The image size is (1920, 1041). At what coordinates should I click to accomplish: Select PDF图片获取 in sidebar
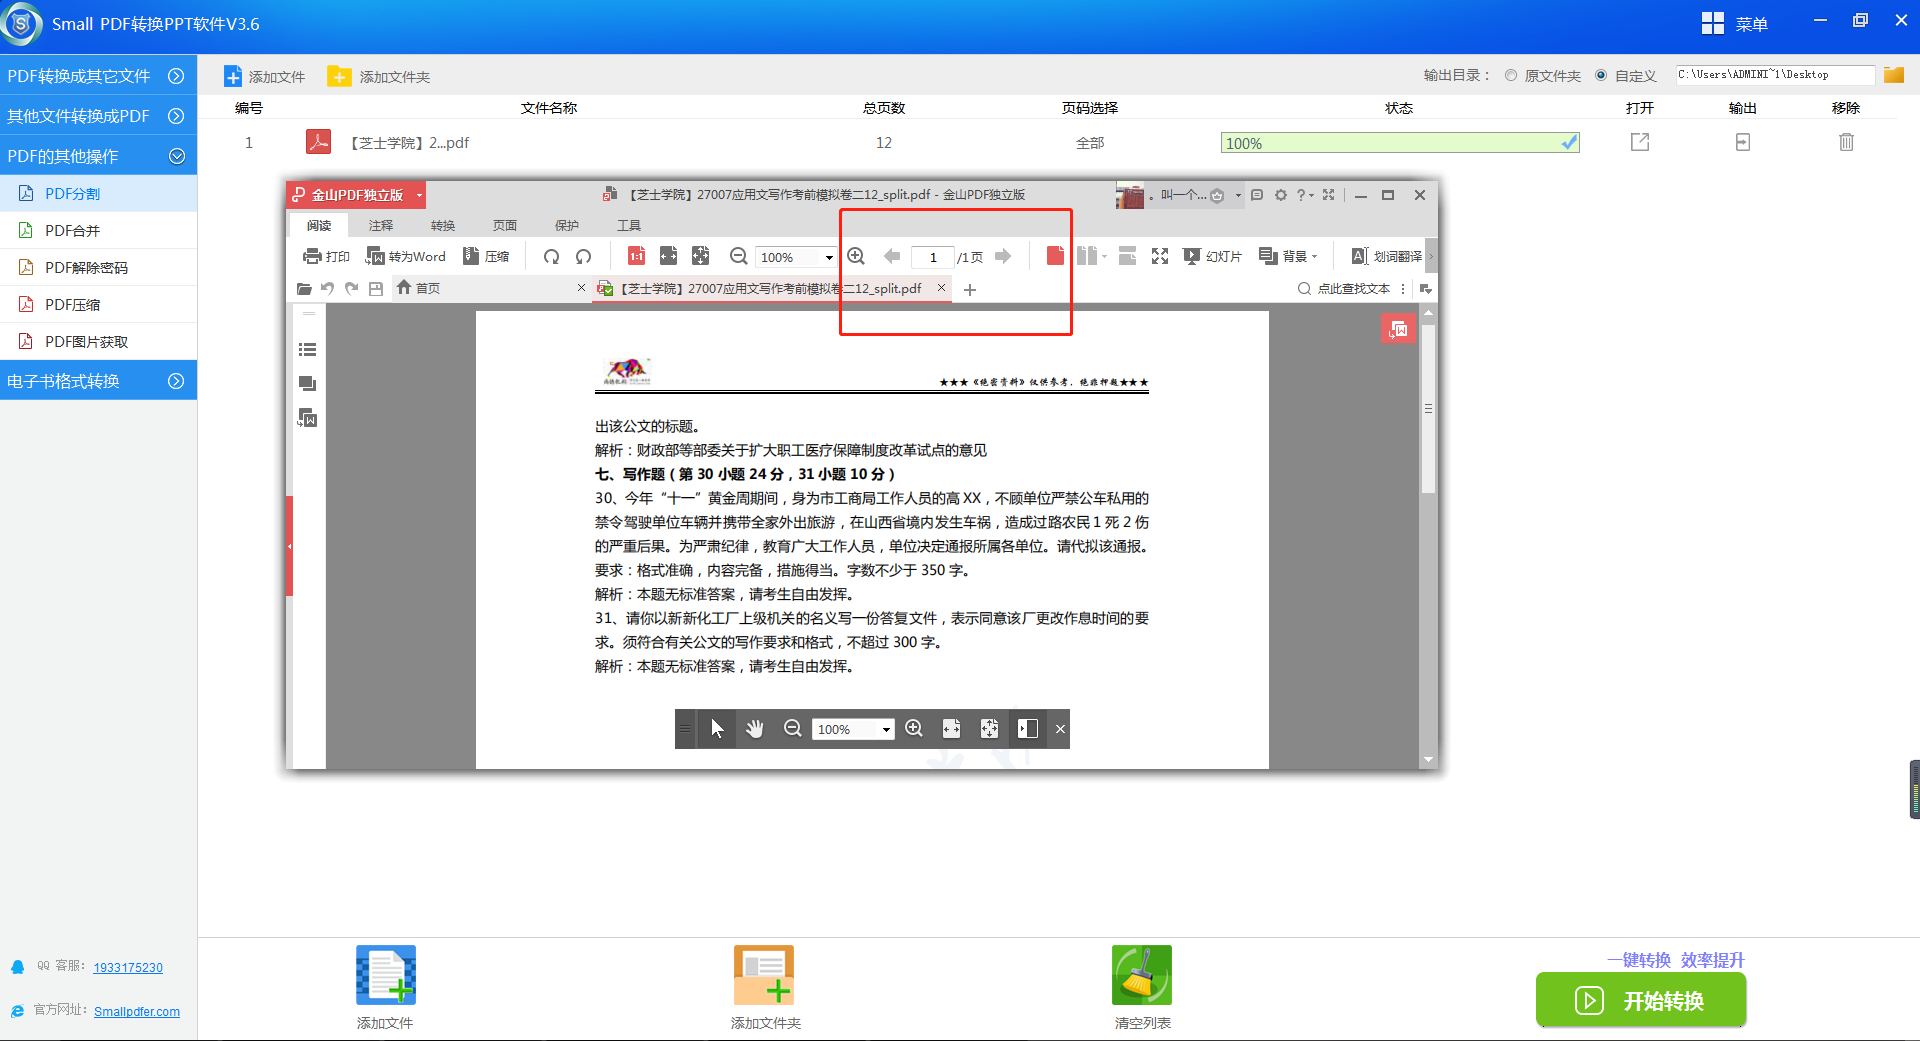coord(98,342)
